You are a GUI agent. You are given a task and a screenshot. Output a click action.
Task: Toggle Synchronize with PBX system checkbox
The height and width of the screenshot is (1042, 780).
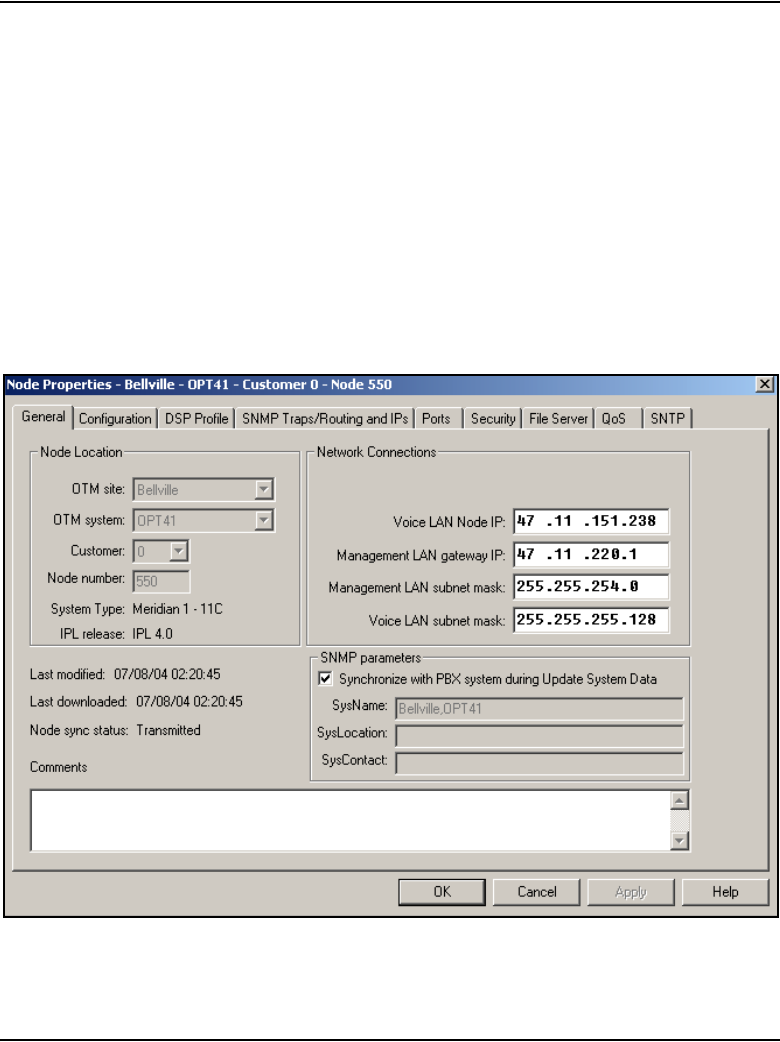coord(326,678)
